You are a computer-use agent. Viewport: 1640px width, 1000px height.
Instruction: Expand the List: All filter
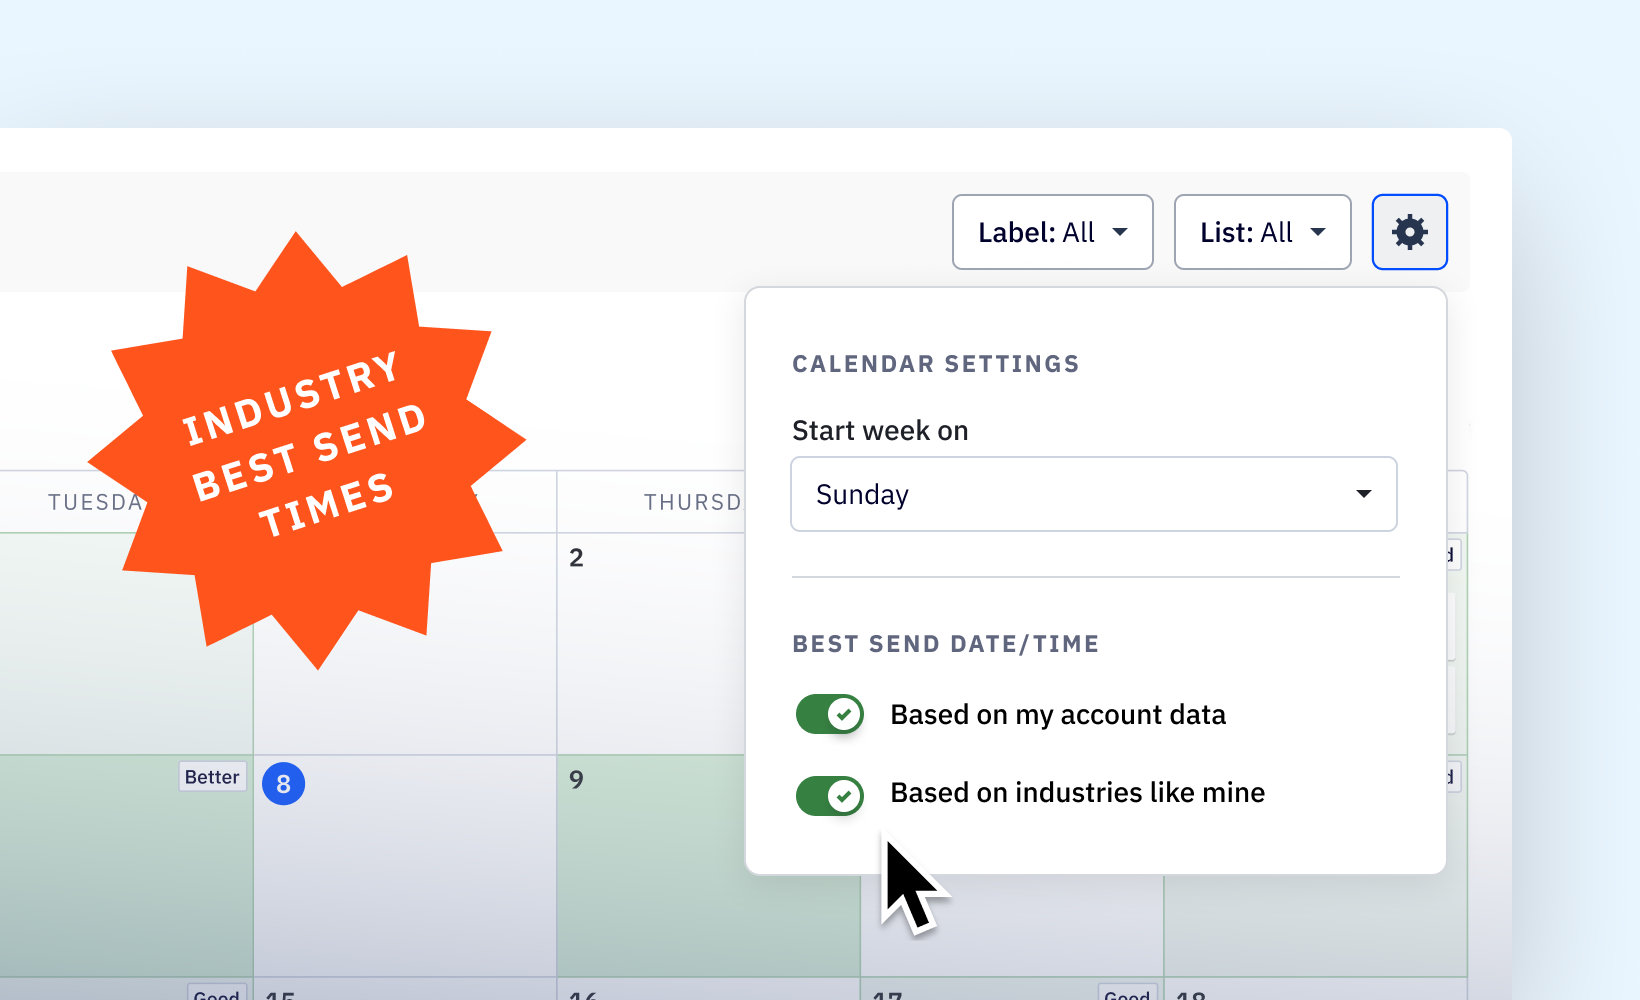1262,232
